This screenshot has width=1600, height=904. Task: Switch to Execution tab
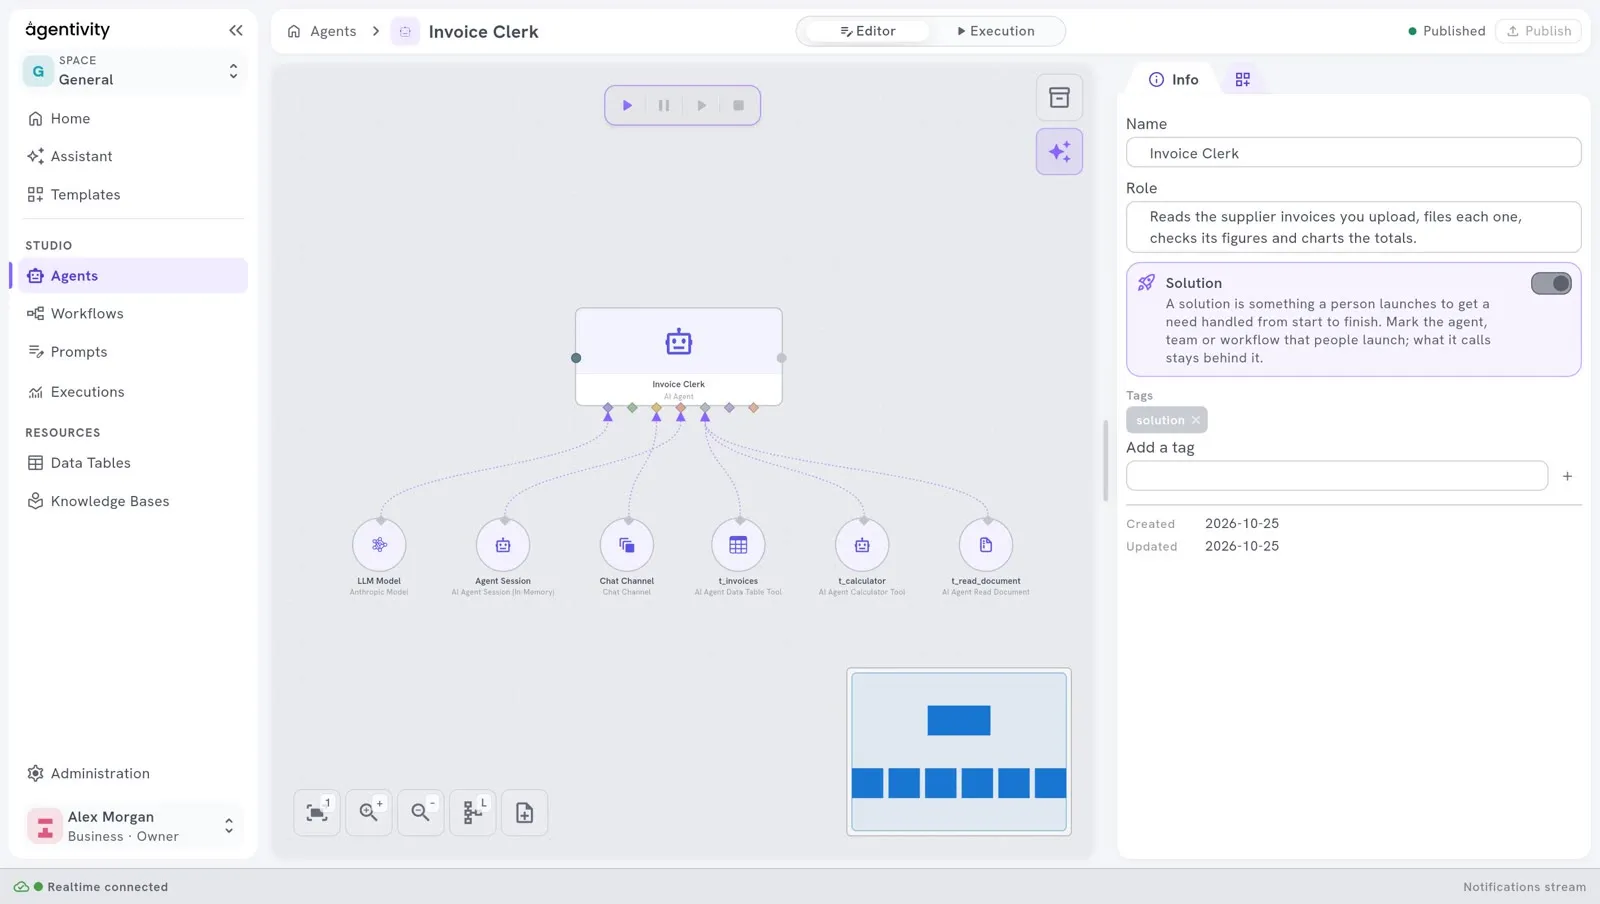point(996,31)
